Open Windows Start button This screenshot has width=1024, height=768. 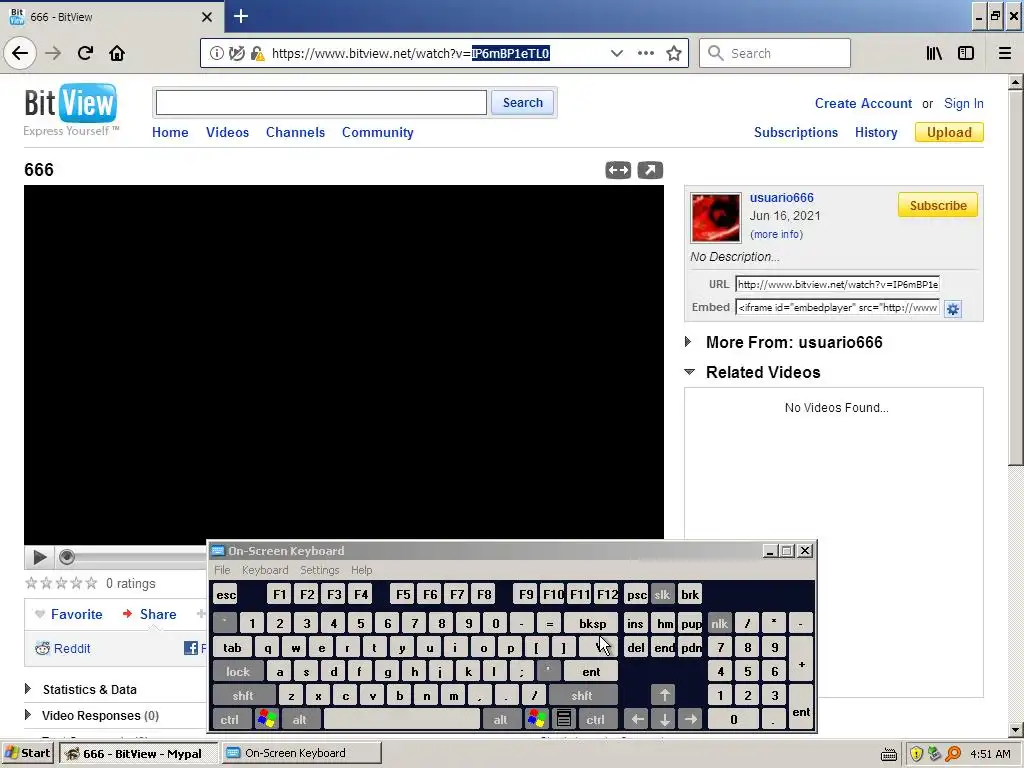click(x=27, y=753)
